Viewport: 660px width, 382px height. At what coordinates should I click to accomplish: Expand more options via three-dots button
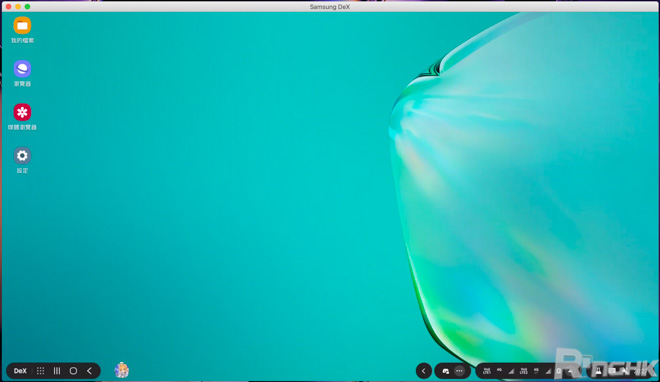(460, 371)
